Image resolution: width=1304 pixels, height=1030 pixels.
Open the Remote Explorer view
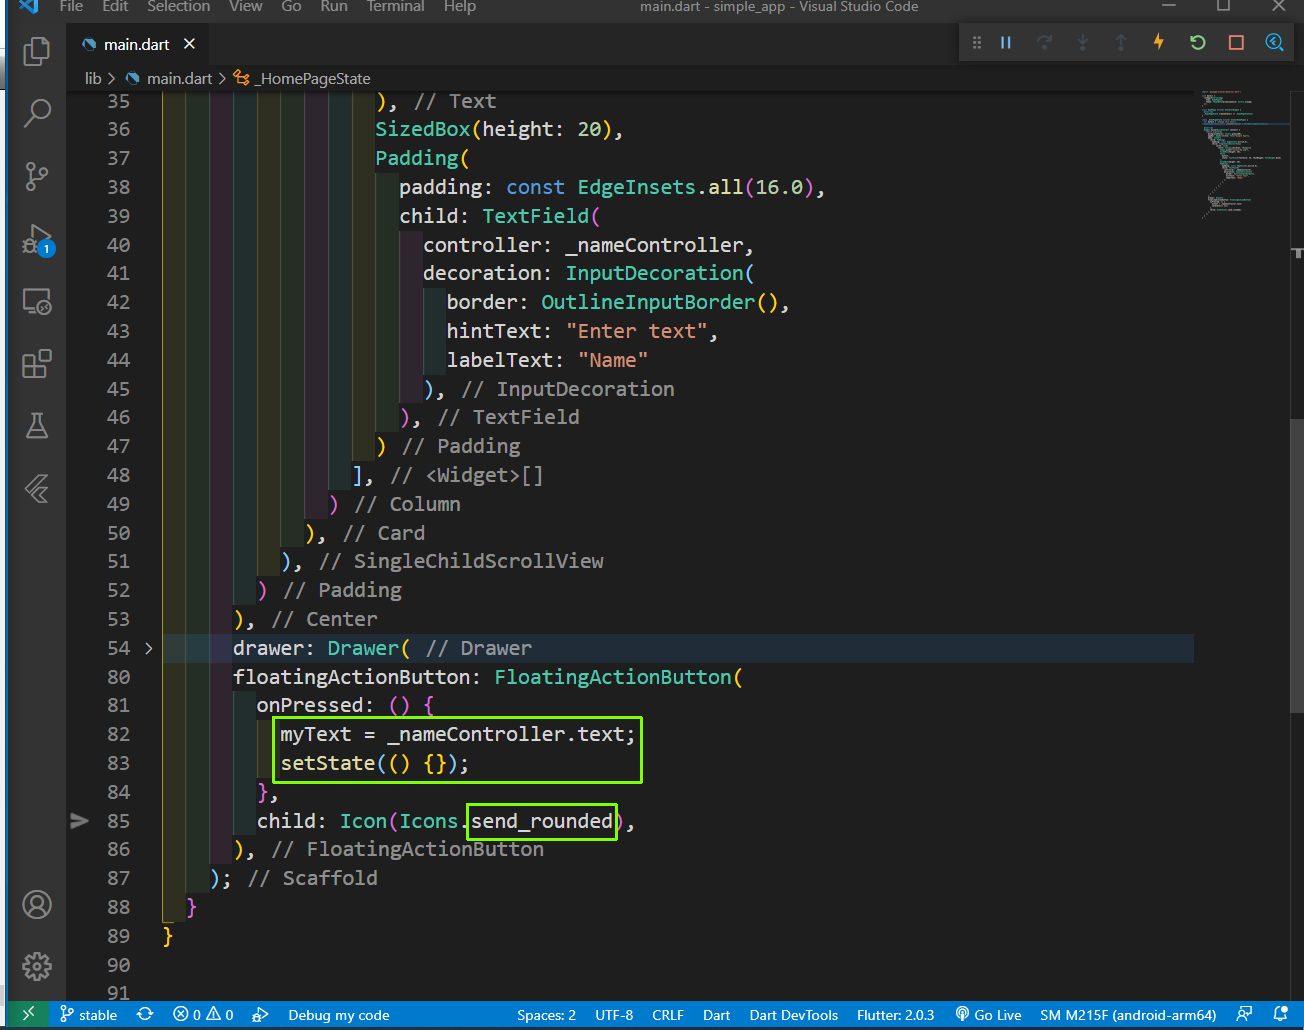click(x=37, y=301)
